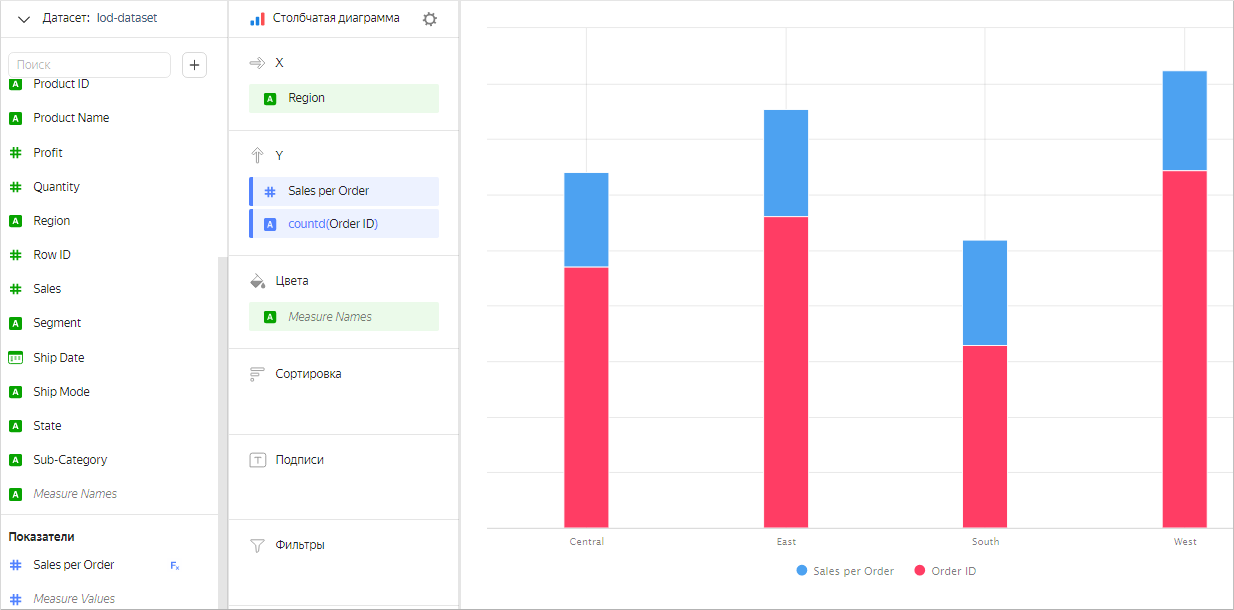
Task: Click the formula icon beside Sales per Order
Action: [175, 566]
